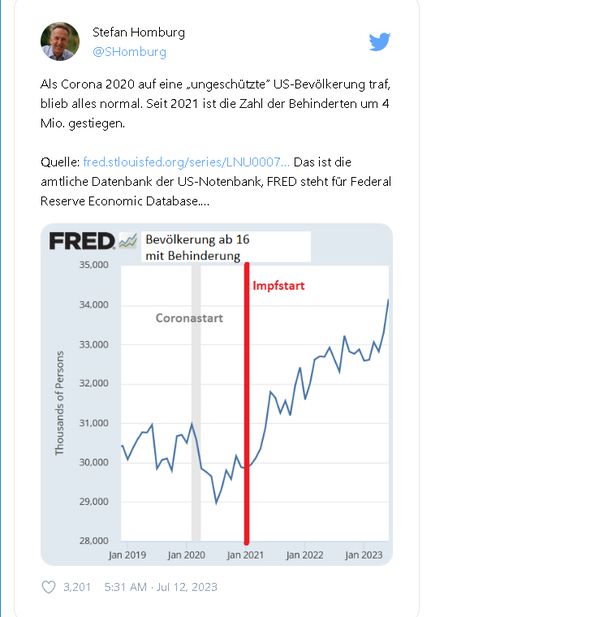Click the FRED logo in the chart
The image size is (599, 617).
(82, 241)
